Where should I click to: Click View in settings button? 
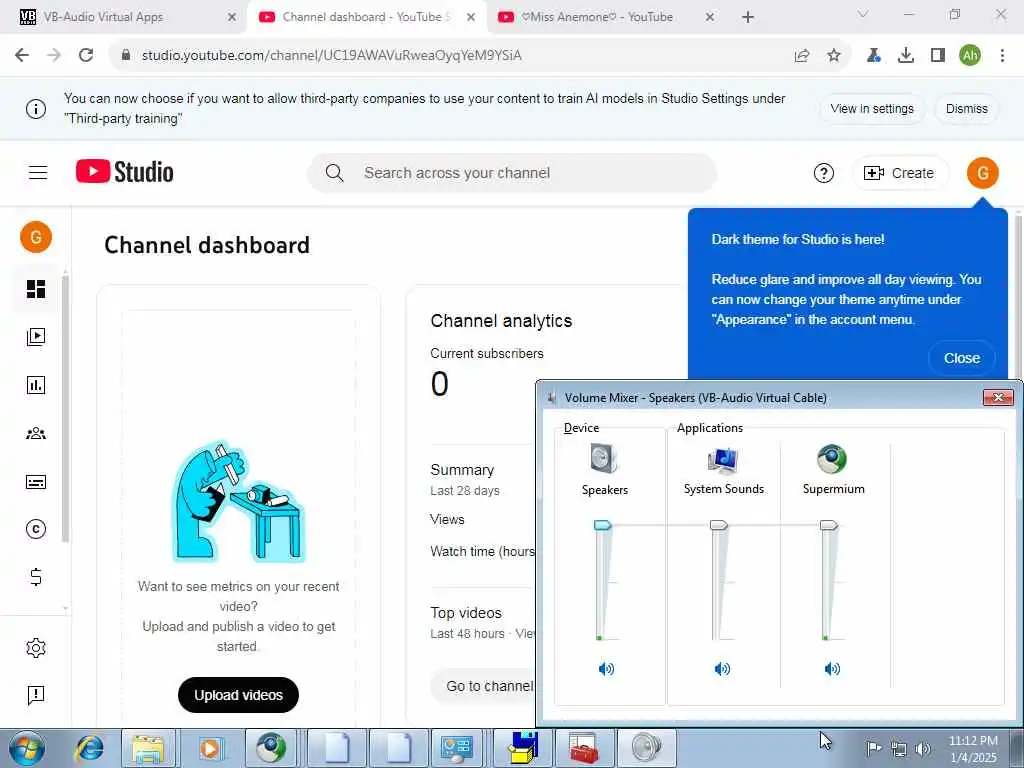coord(872,108)
